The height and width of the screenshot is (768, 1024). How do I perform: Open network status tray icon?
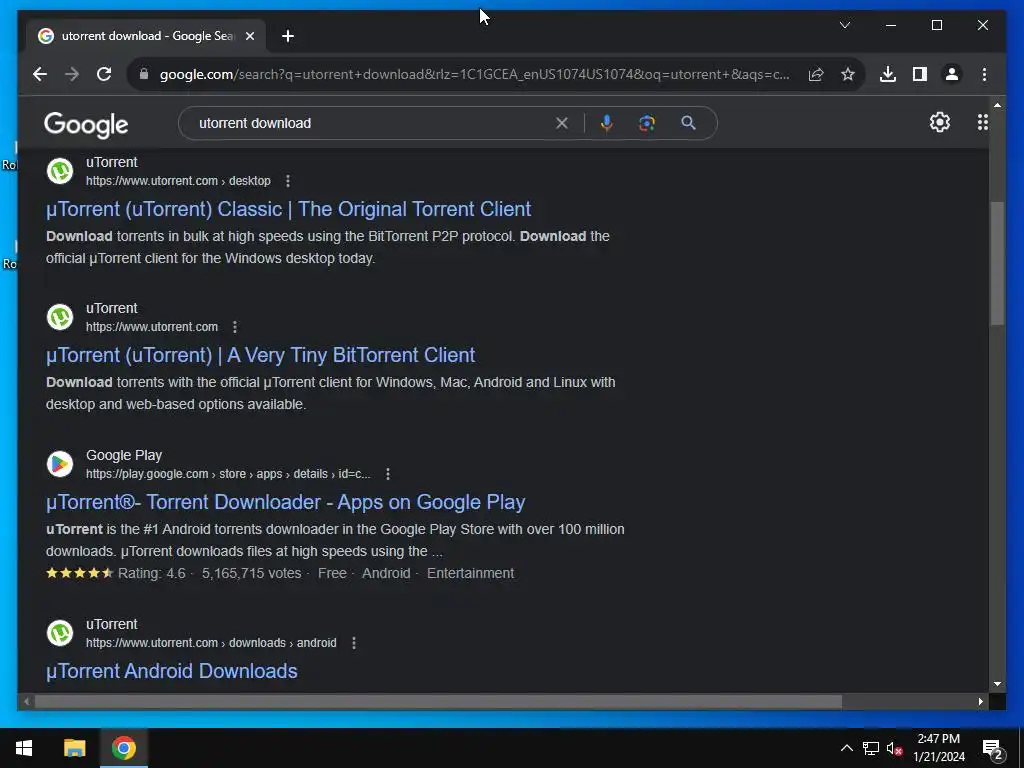[x=871, y=748]
